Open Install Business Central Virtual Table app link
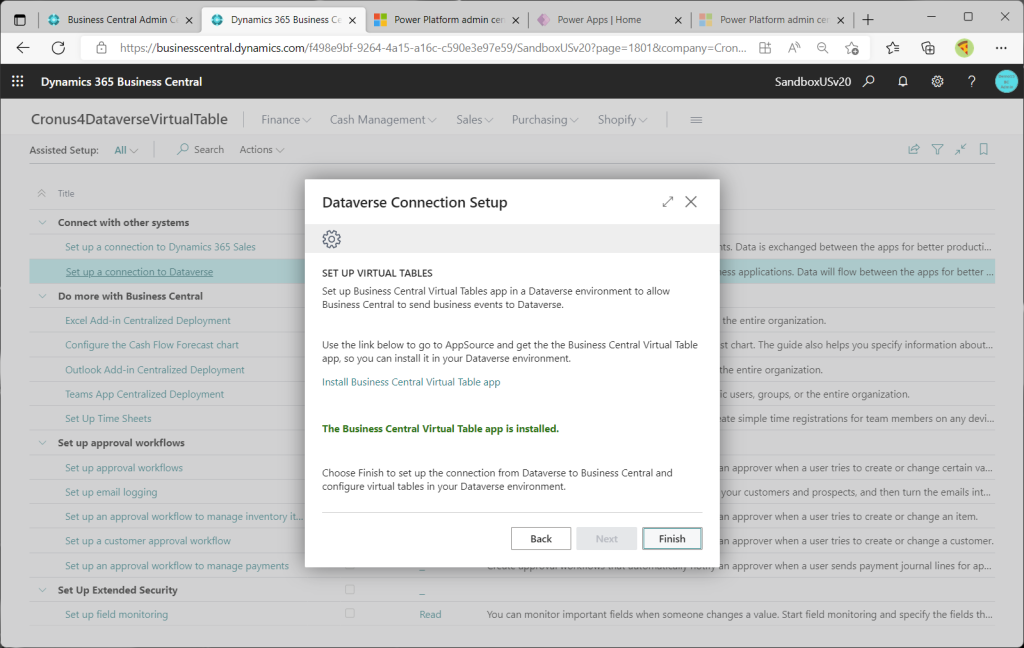Viewport: 1024px width, 648px height. tap(411, 381)
